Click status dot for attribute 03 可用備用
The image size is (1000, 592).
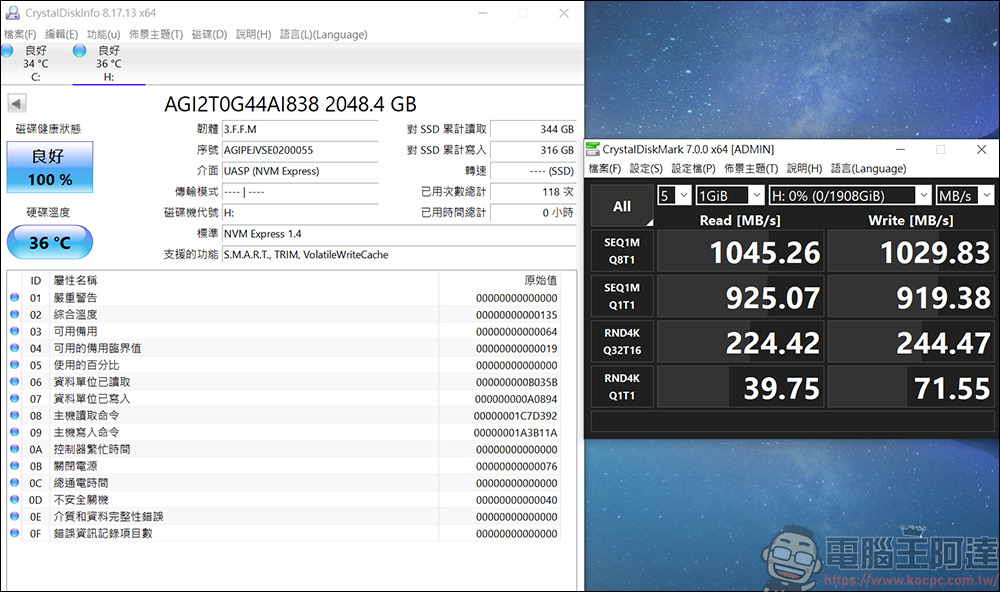(15, 331)
